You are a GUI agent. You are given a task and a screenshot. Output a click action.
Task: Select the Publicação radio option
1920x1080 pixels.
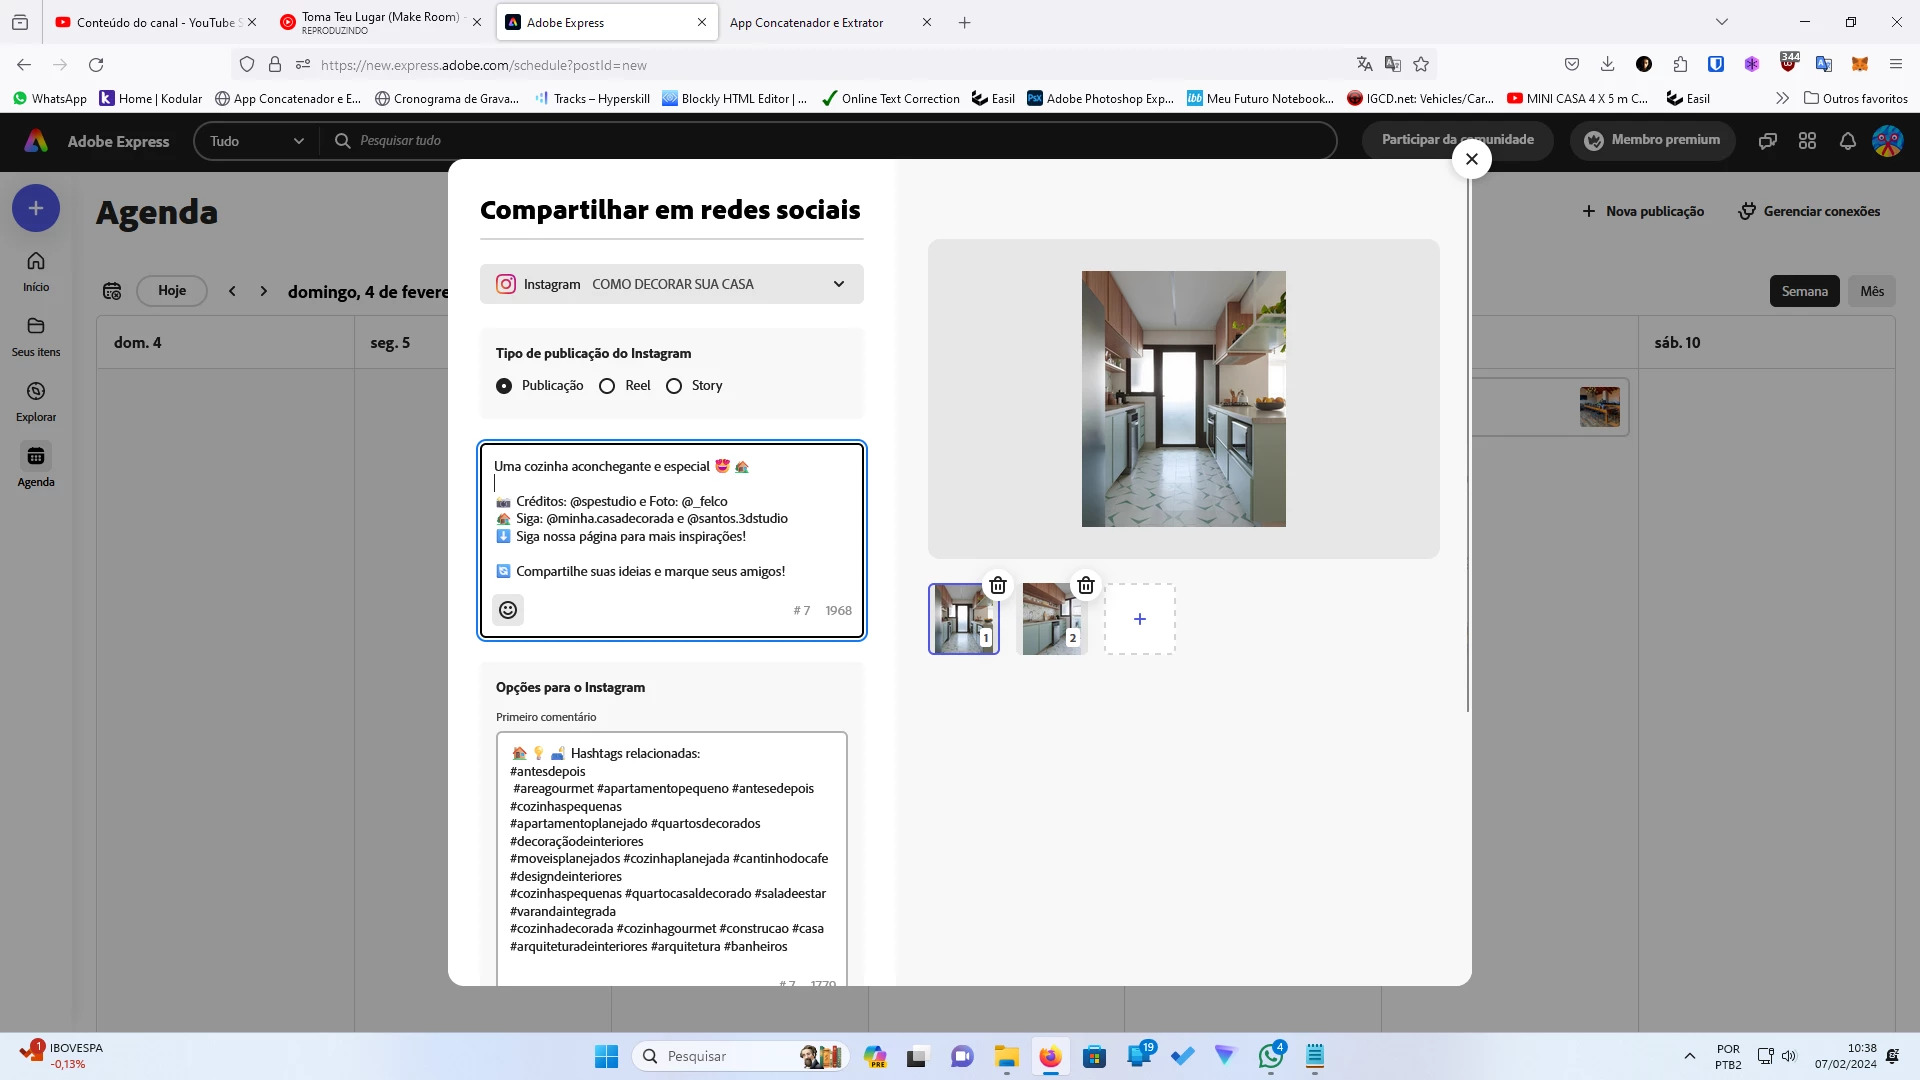click(x=504, y=386)
